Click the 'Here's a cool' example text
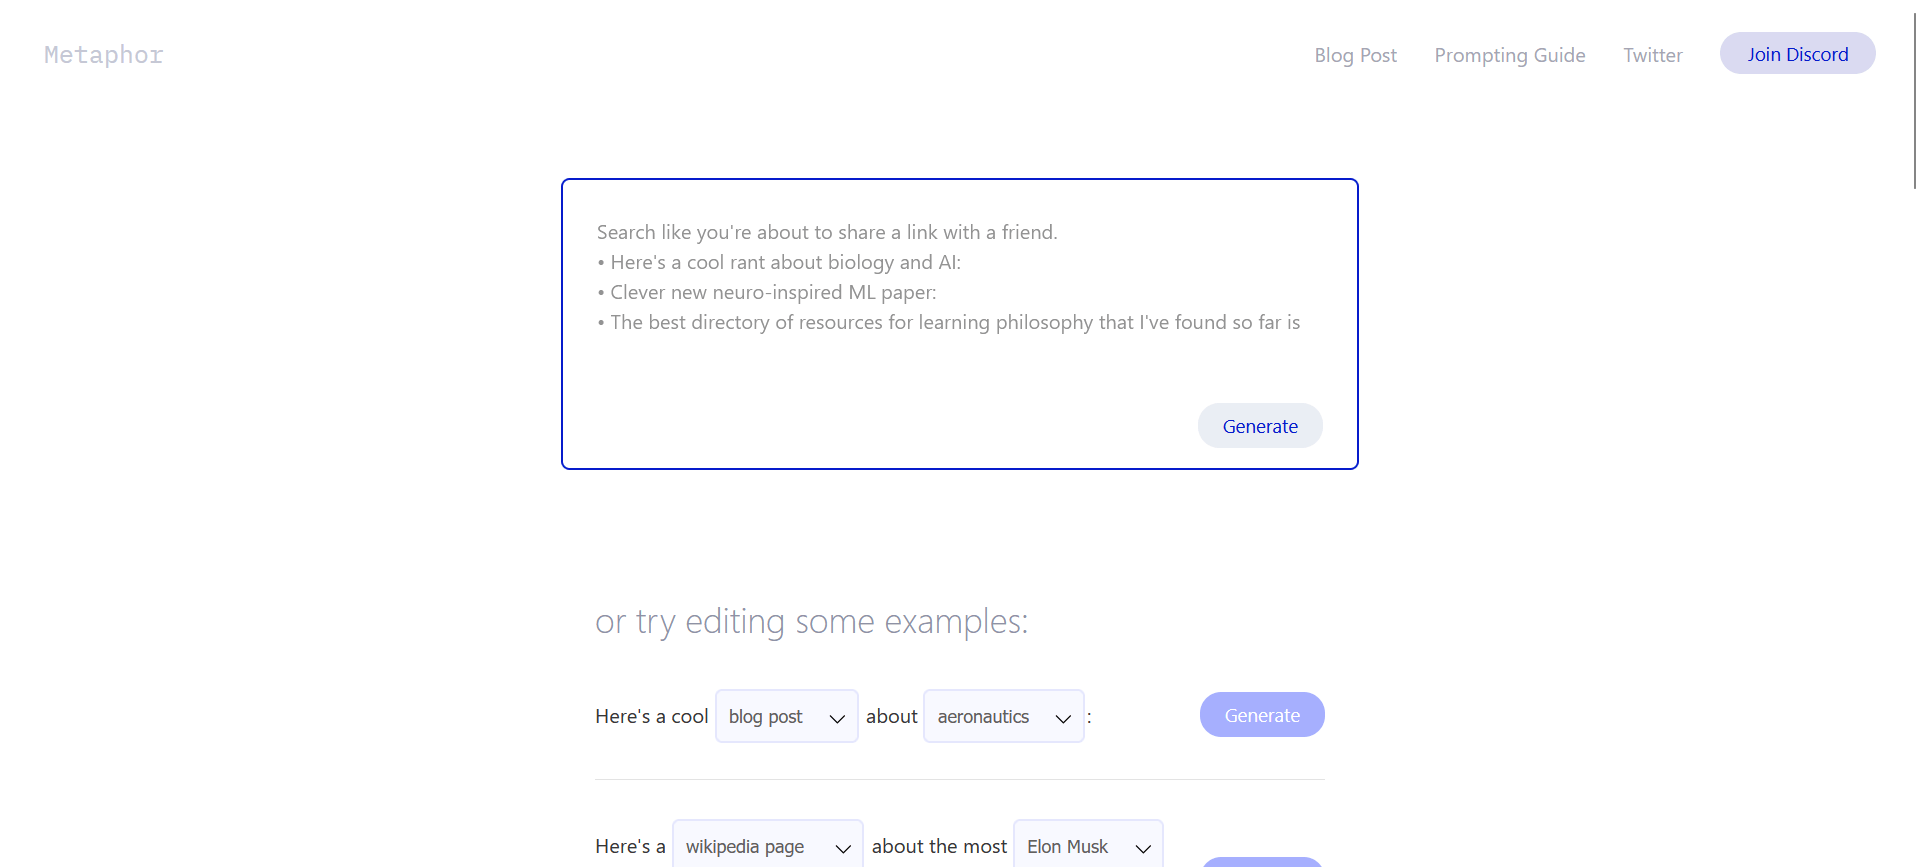The image size is (1920, 867). pos(651,716)
